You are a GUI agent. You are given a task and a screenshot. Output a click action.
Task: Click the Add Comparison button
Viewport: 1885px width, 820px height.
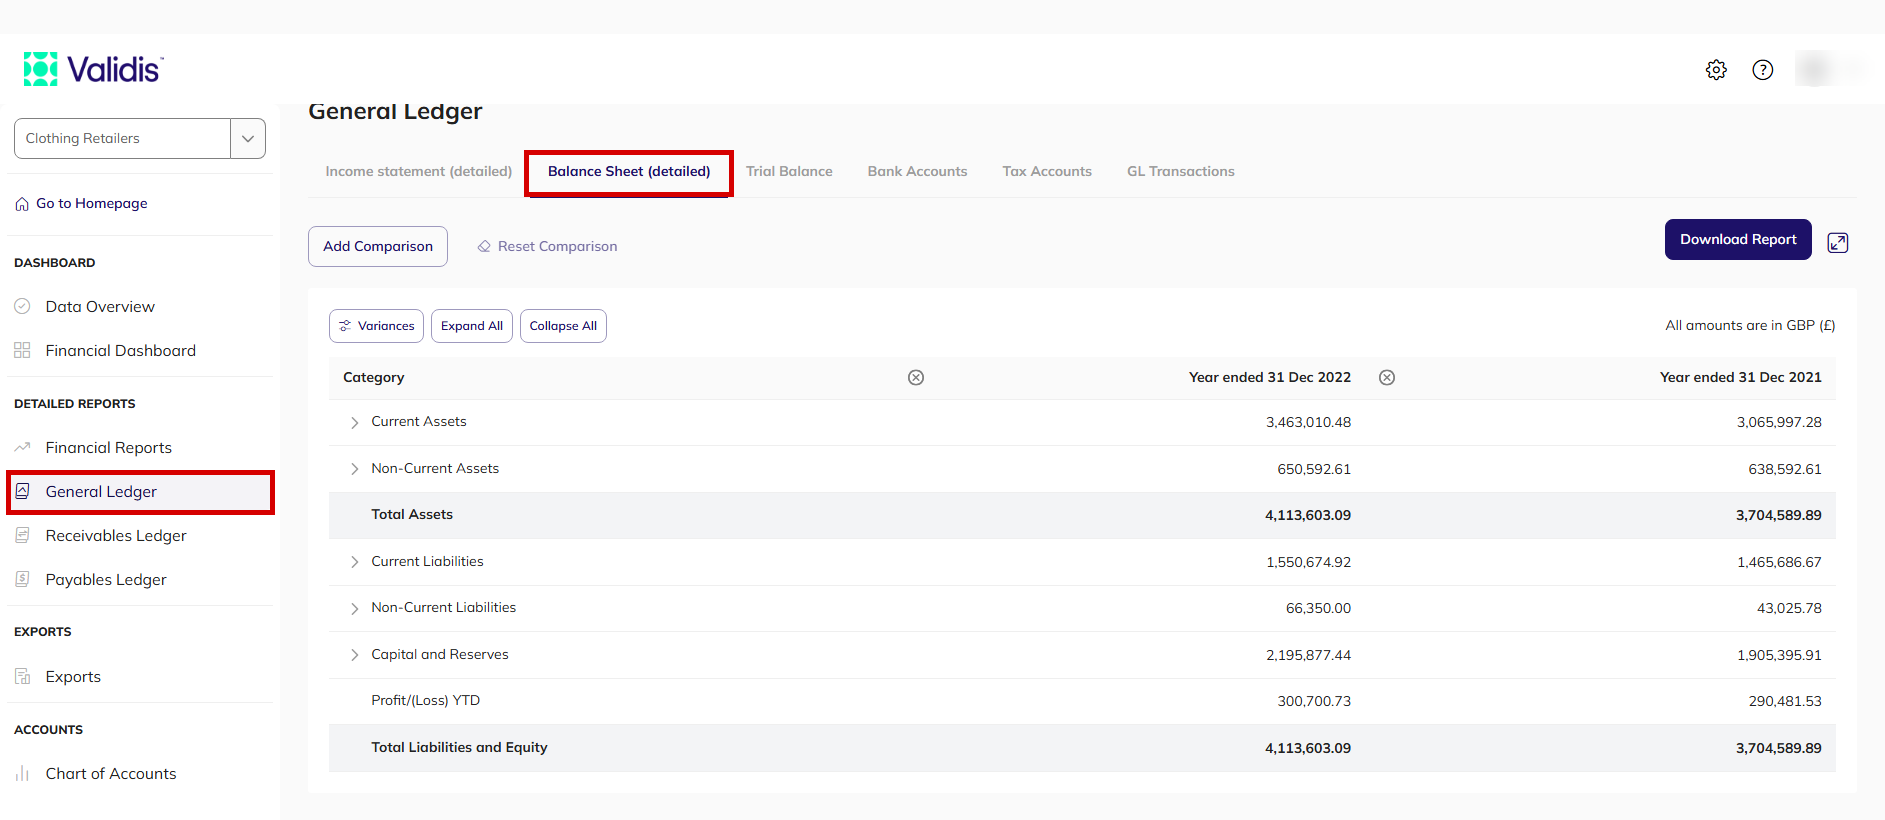click(378, 246)
